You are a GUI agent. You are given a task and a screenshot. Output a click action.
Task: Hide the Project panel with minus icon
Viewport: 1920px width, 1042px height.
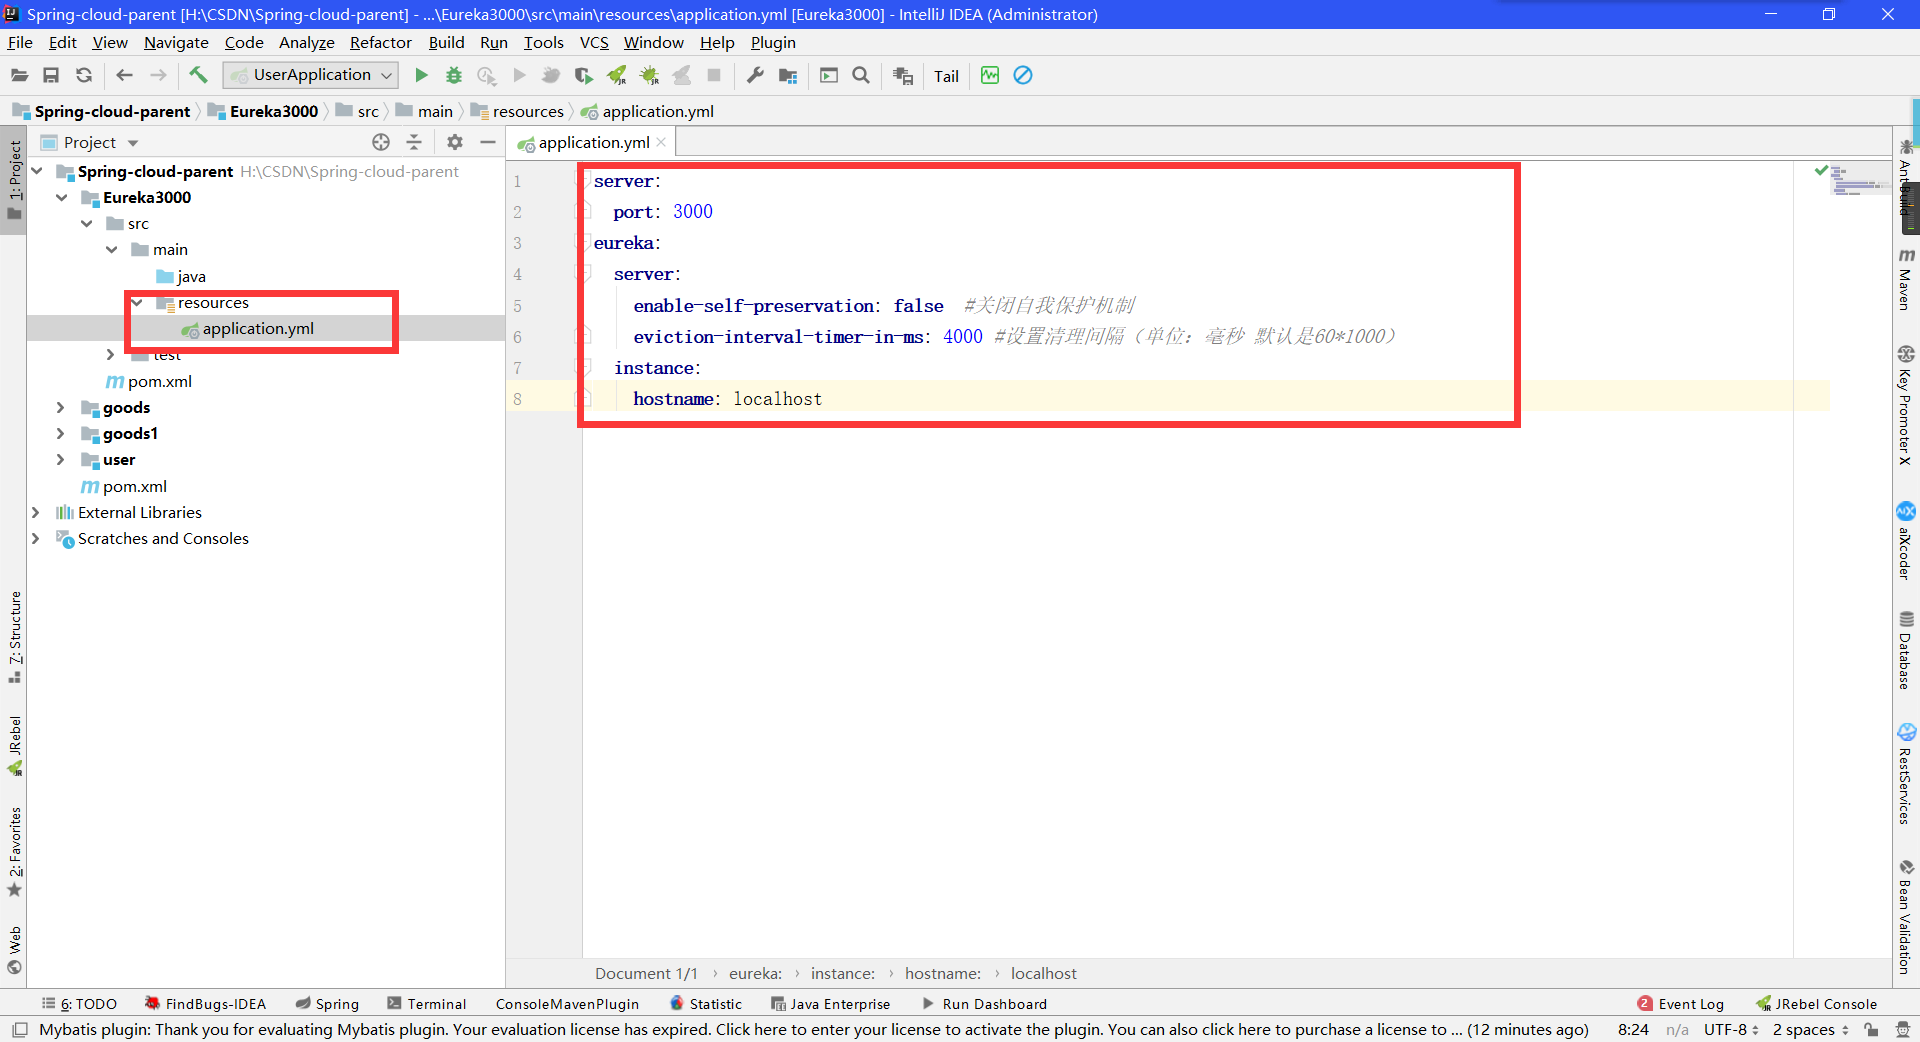tap(488, 142)
